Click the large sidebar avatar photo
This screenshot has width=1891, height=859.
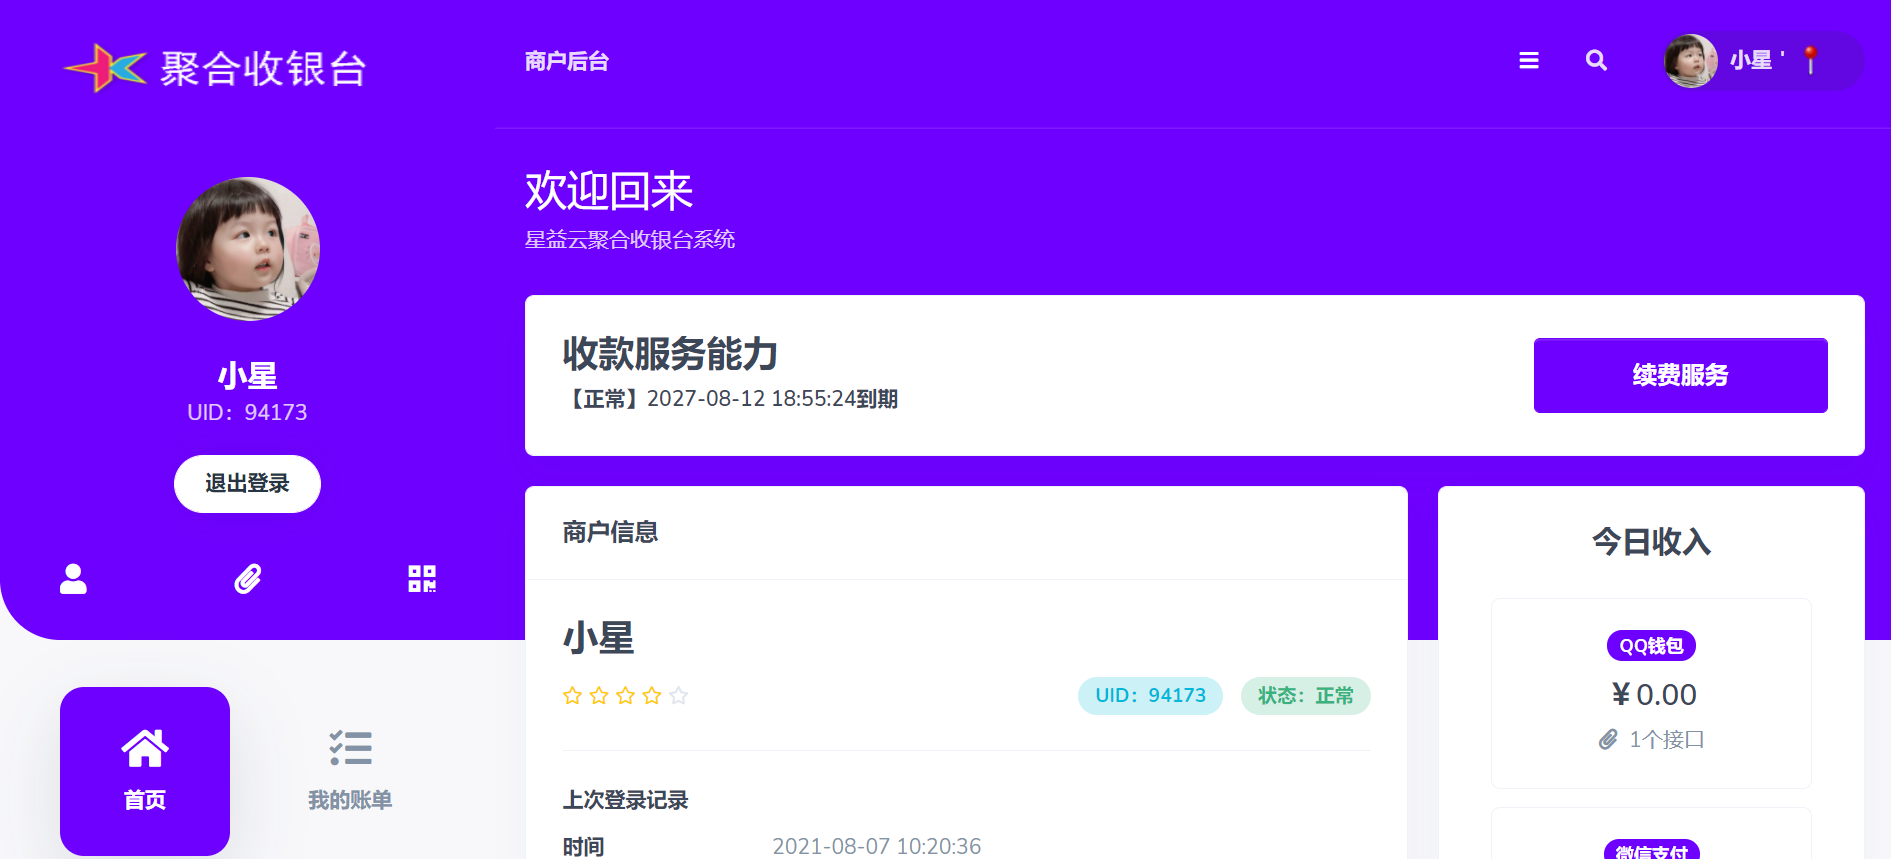tap(248, 249)
